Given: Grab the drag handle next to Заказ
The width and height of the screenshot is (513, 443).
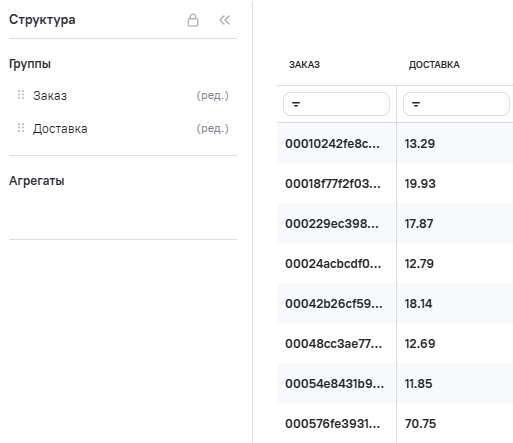Looking at the screenshot, I should [x=21, y=95].
